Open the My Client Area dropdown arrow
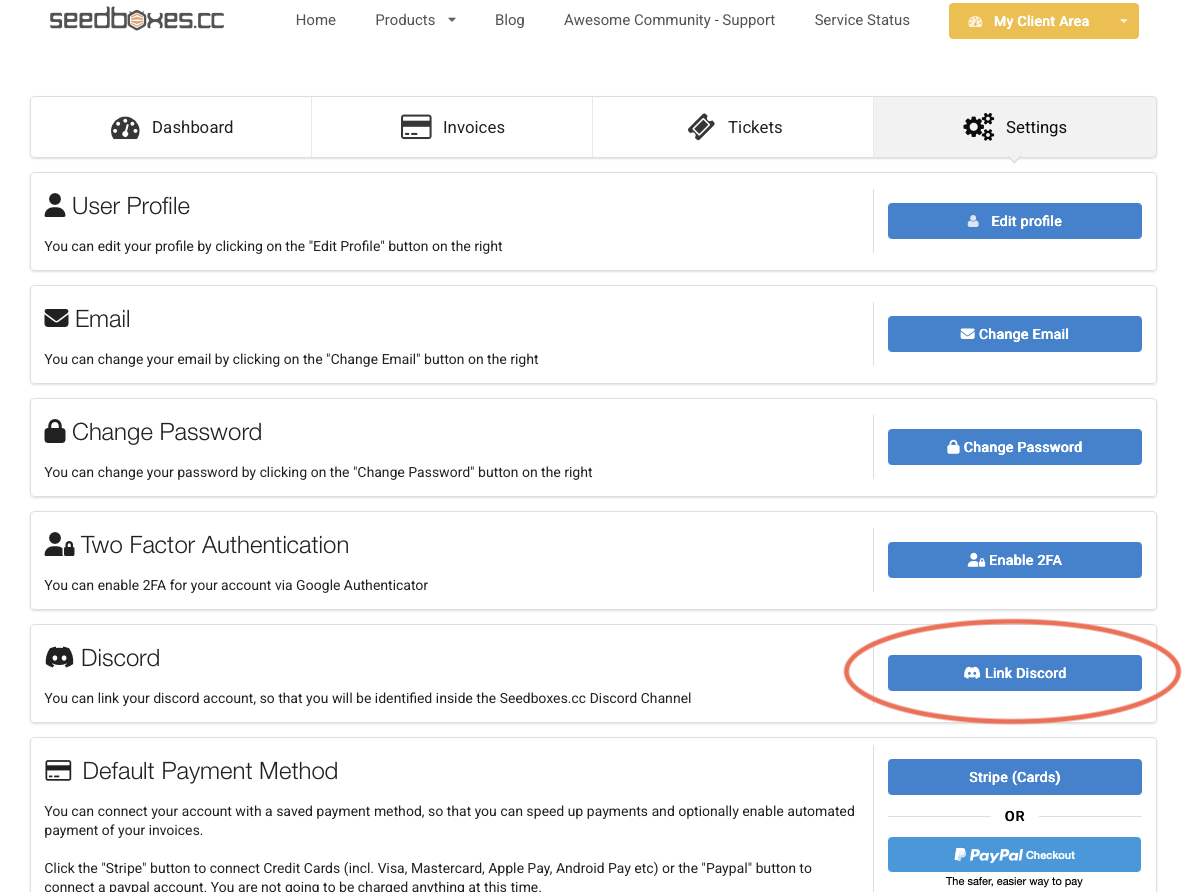The width and height of the screenshot is (1188, 892). (1124, 21)
